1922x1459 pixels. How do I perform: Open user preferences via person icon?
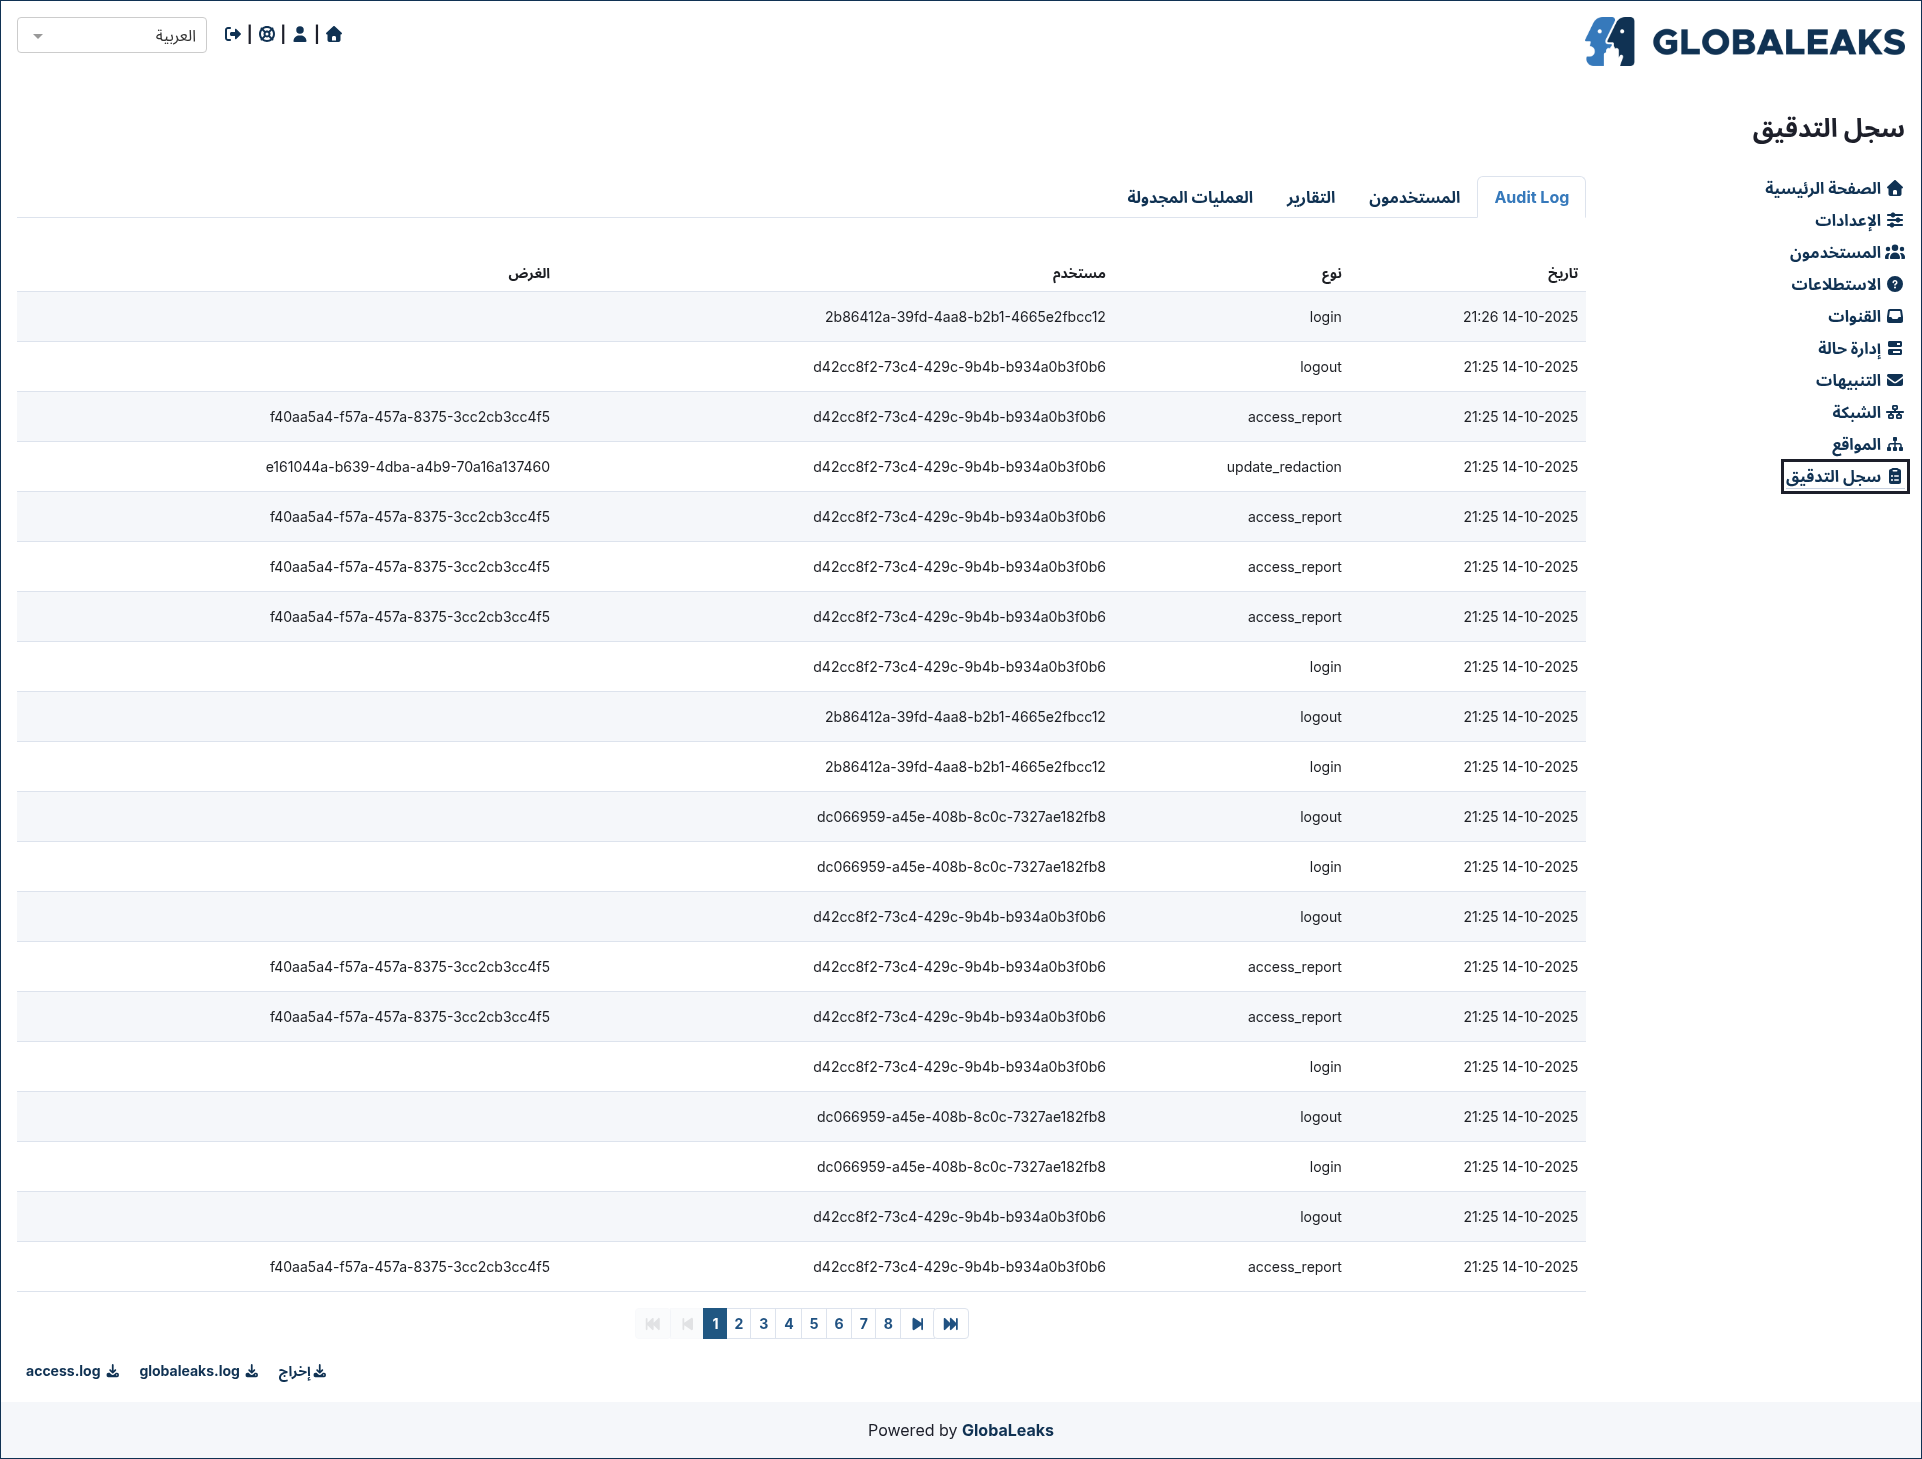[300, 35]
